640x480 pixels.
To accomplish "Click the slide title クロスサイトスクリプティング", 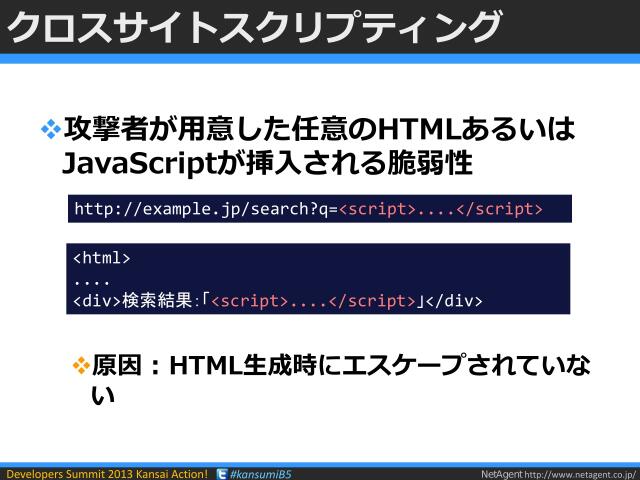I will [254, 27].
